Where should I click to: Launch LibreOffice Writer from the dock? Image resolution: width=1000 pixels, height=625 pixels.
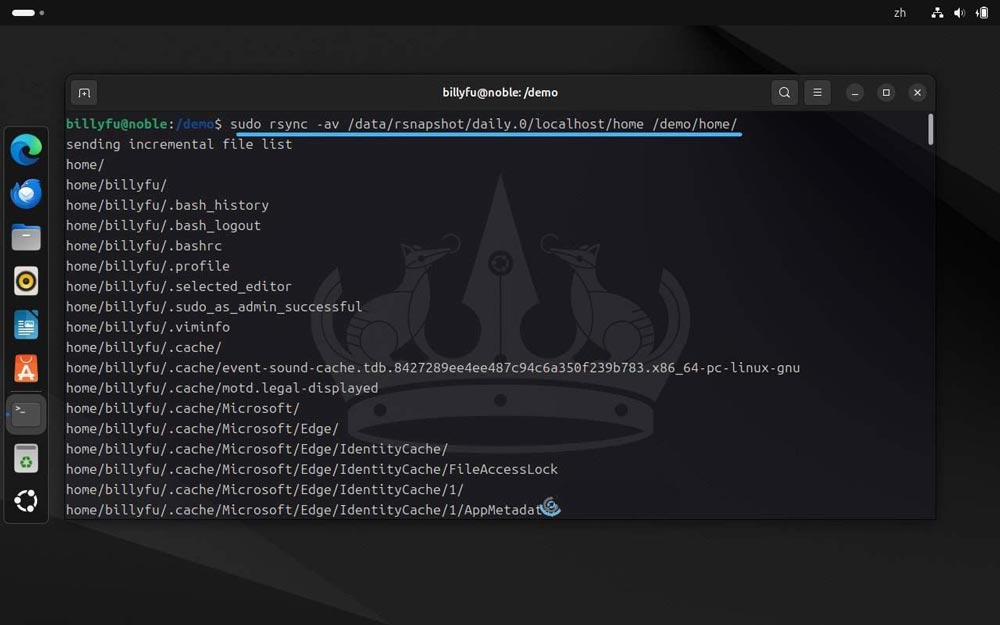click(x=26, y=325)
